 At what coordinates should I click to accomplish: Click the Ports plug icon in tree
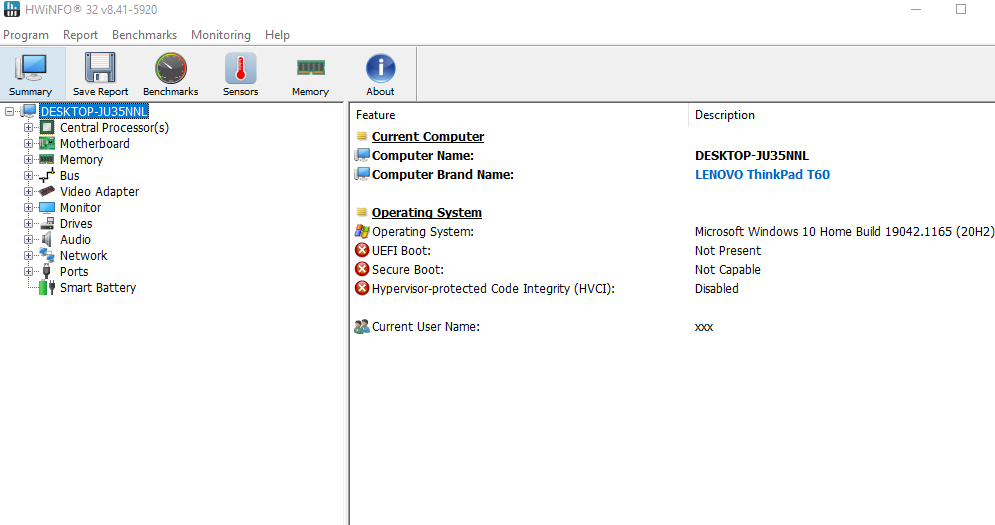(46, 271)
